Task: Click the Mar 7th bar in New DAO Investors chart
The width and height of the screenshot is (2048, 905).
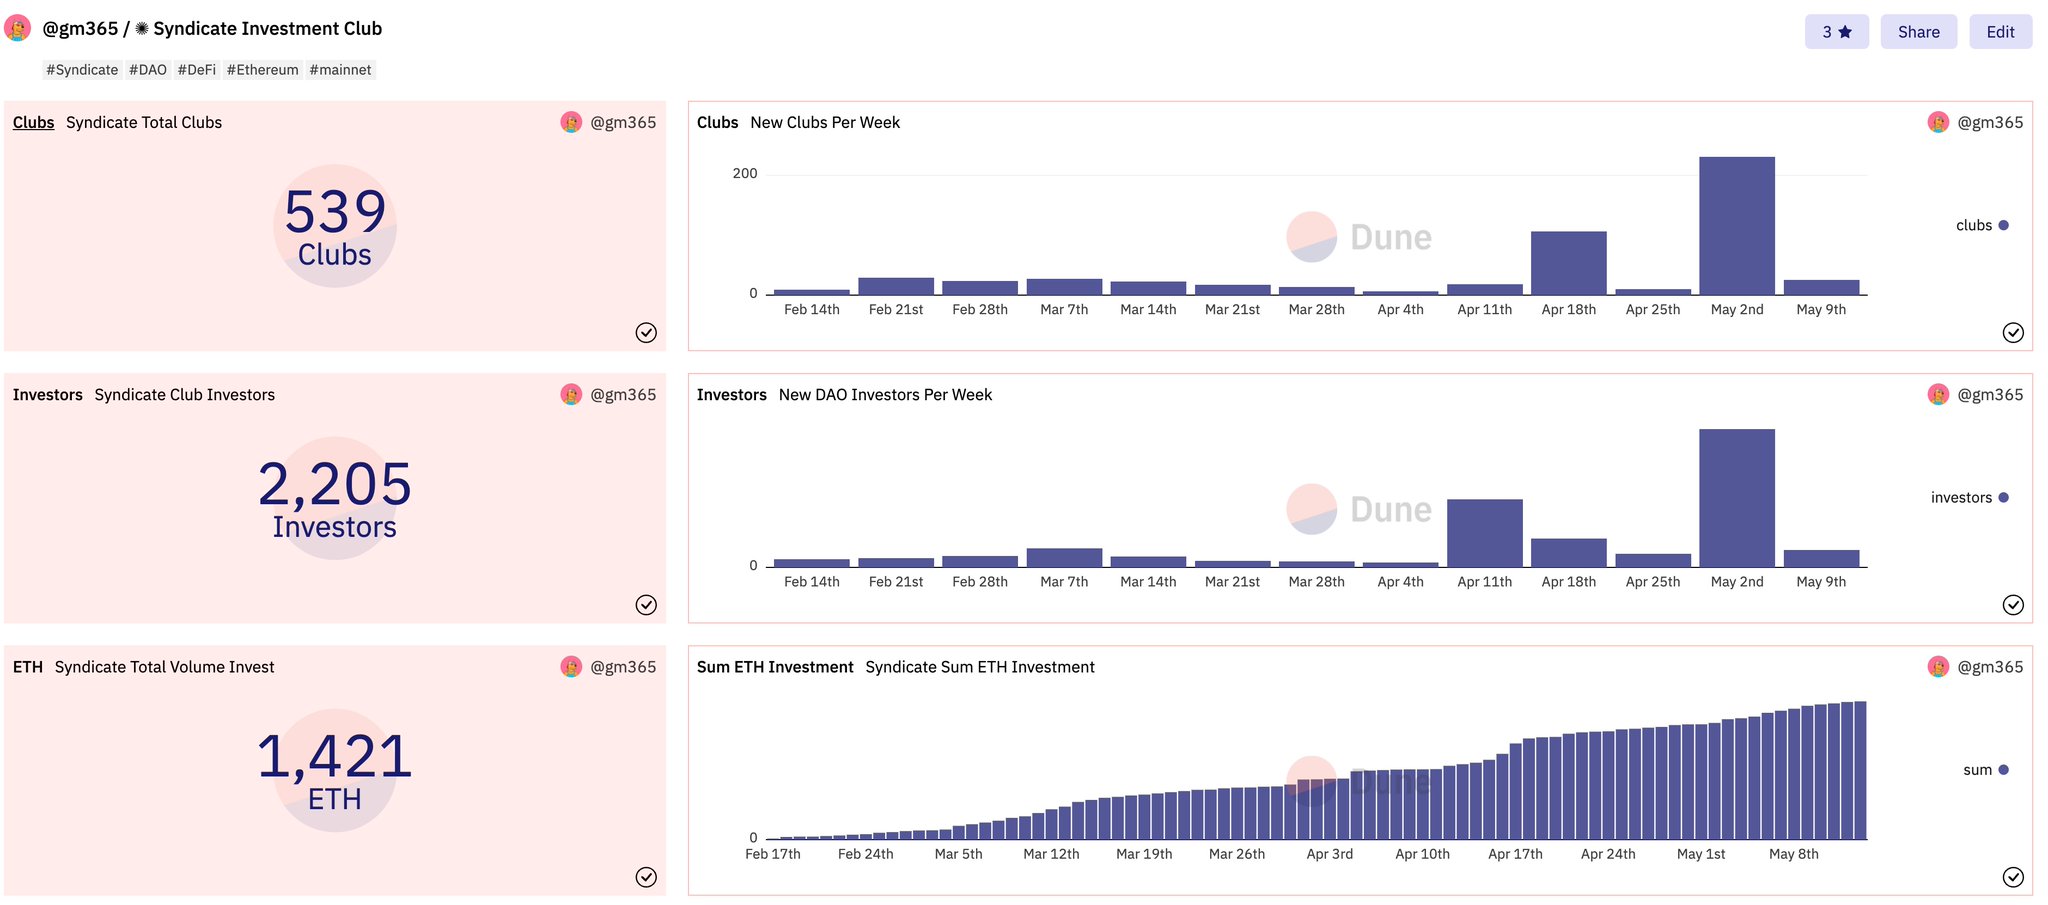Action: click(x=1064, y=558)
